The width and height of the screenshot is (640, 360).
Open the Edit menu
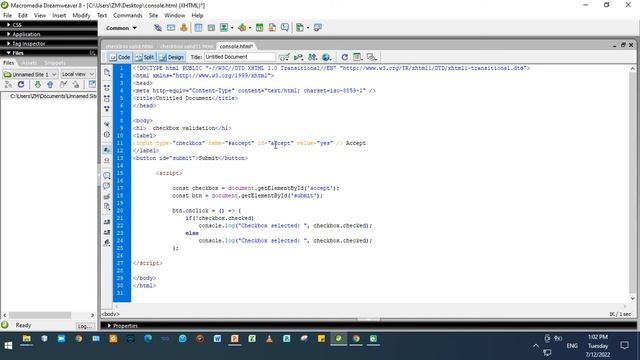coord(22,16)
